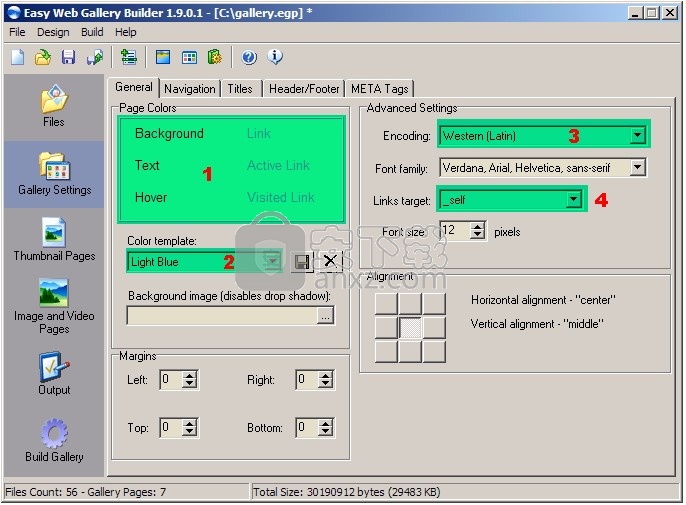Pick the Background page color

pos(169,133)
